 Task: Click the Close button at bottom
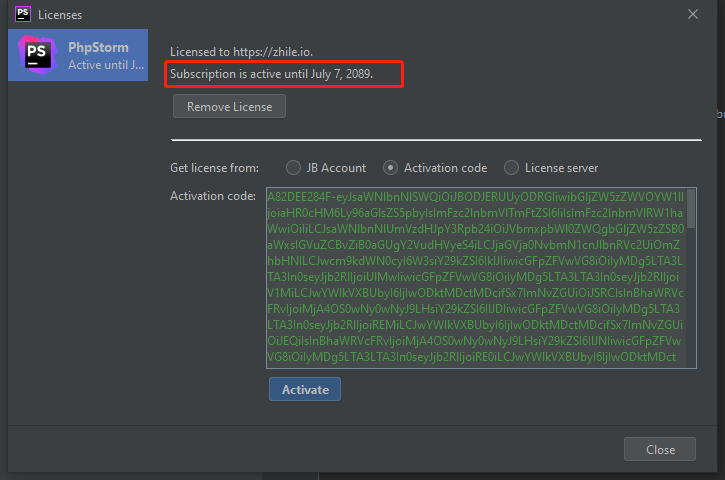click(660, 449)
